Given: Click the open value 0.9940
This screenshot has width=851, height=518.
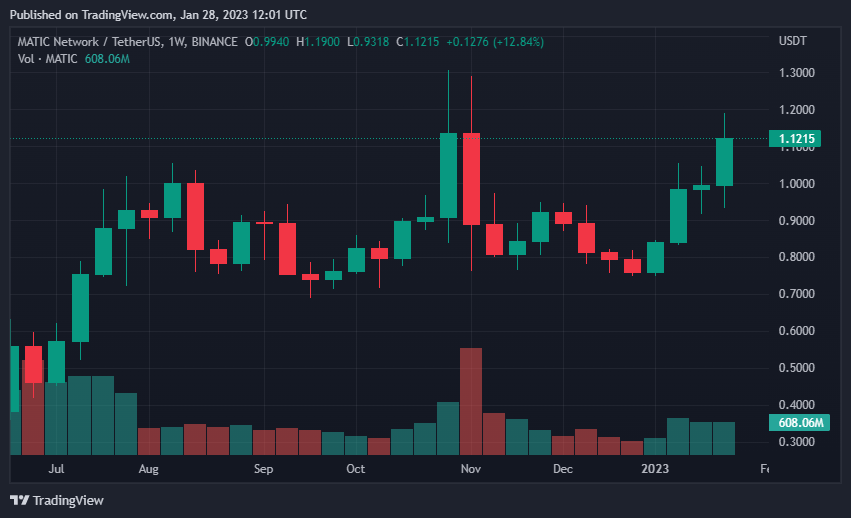Looking at the screenshot, I should click(271, 42).
